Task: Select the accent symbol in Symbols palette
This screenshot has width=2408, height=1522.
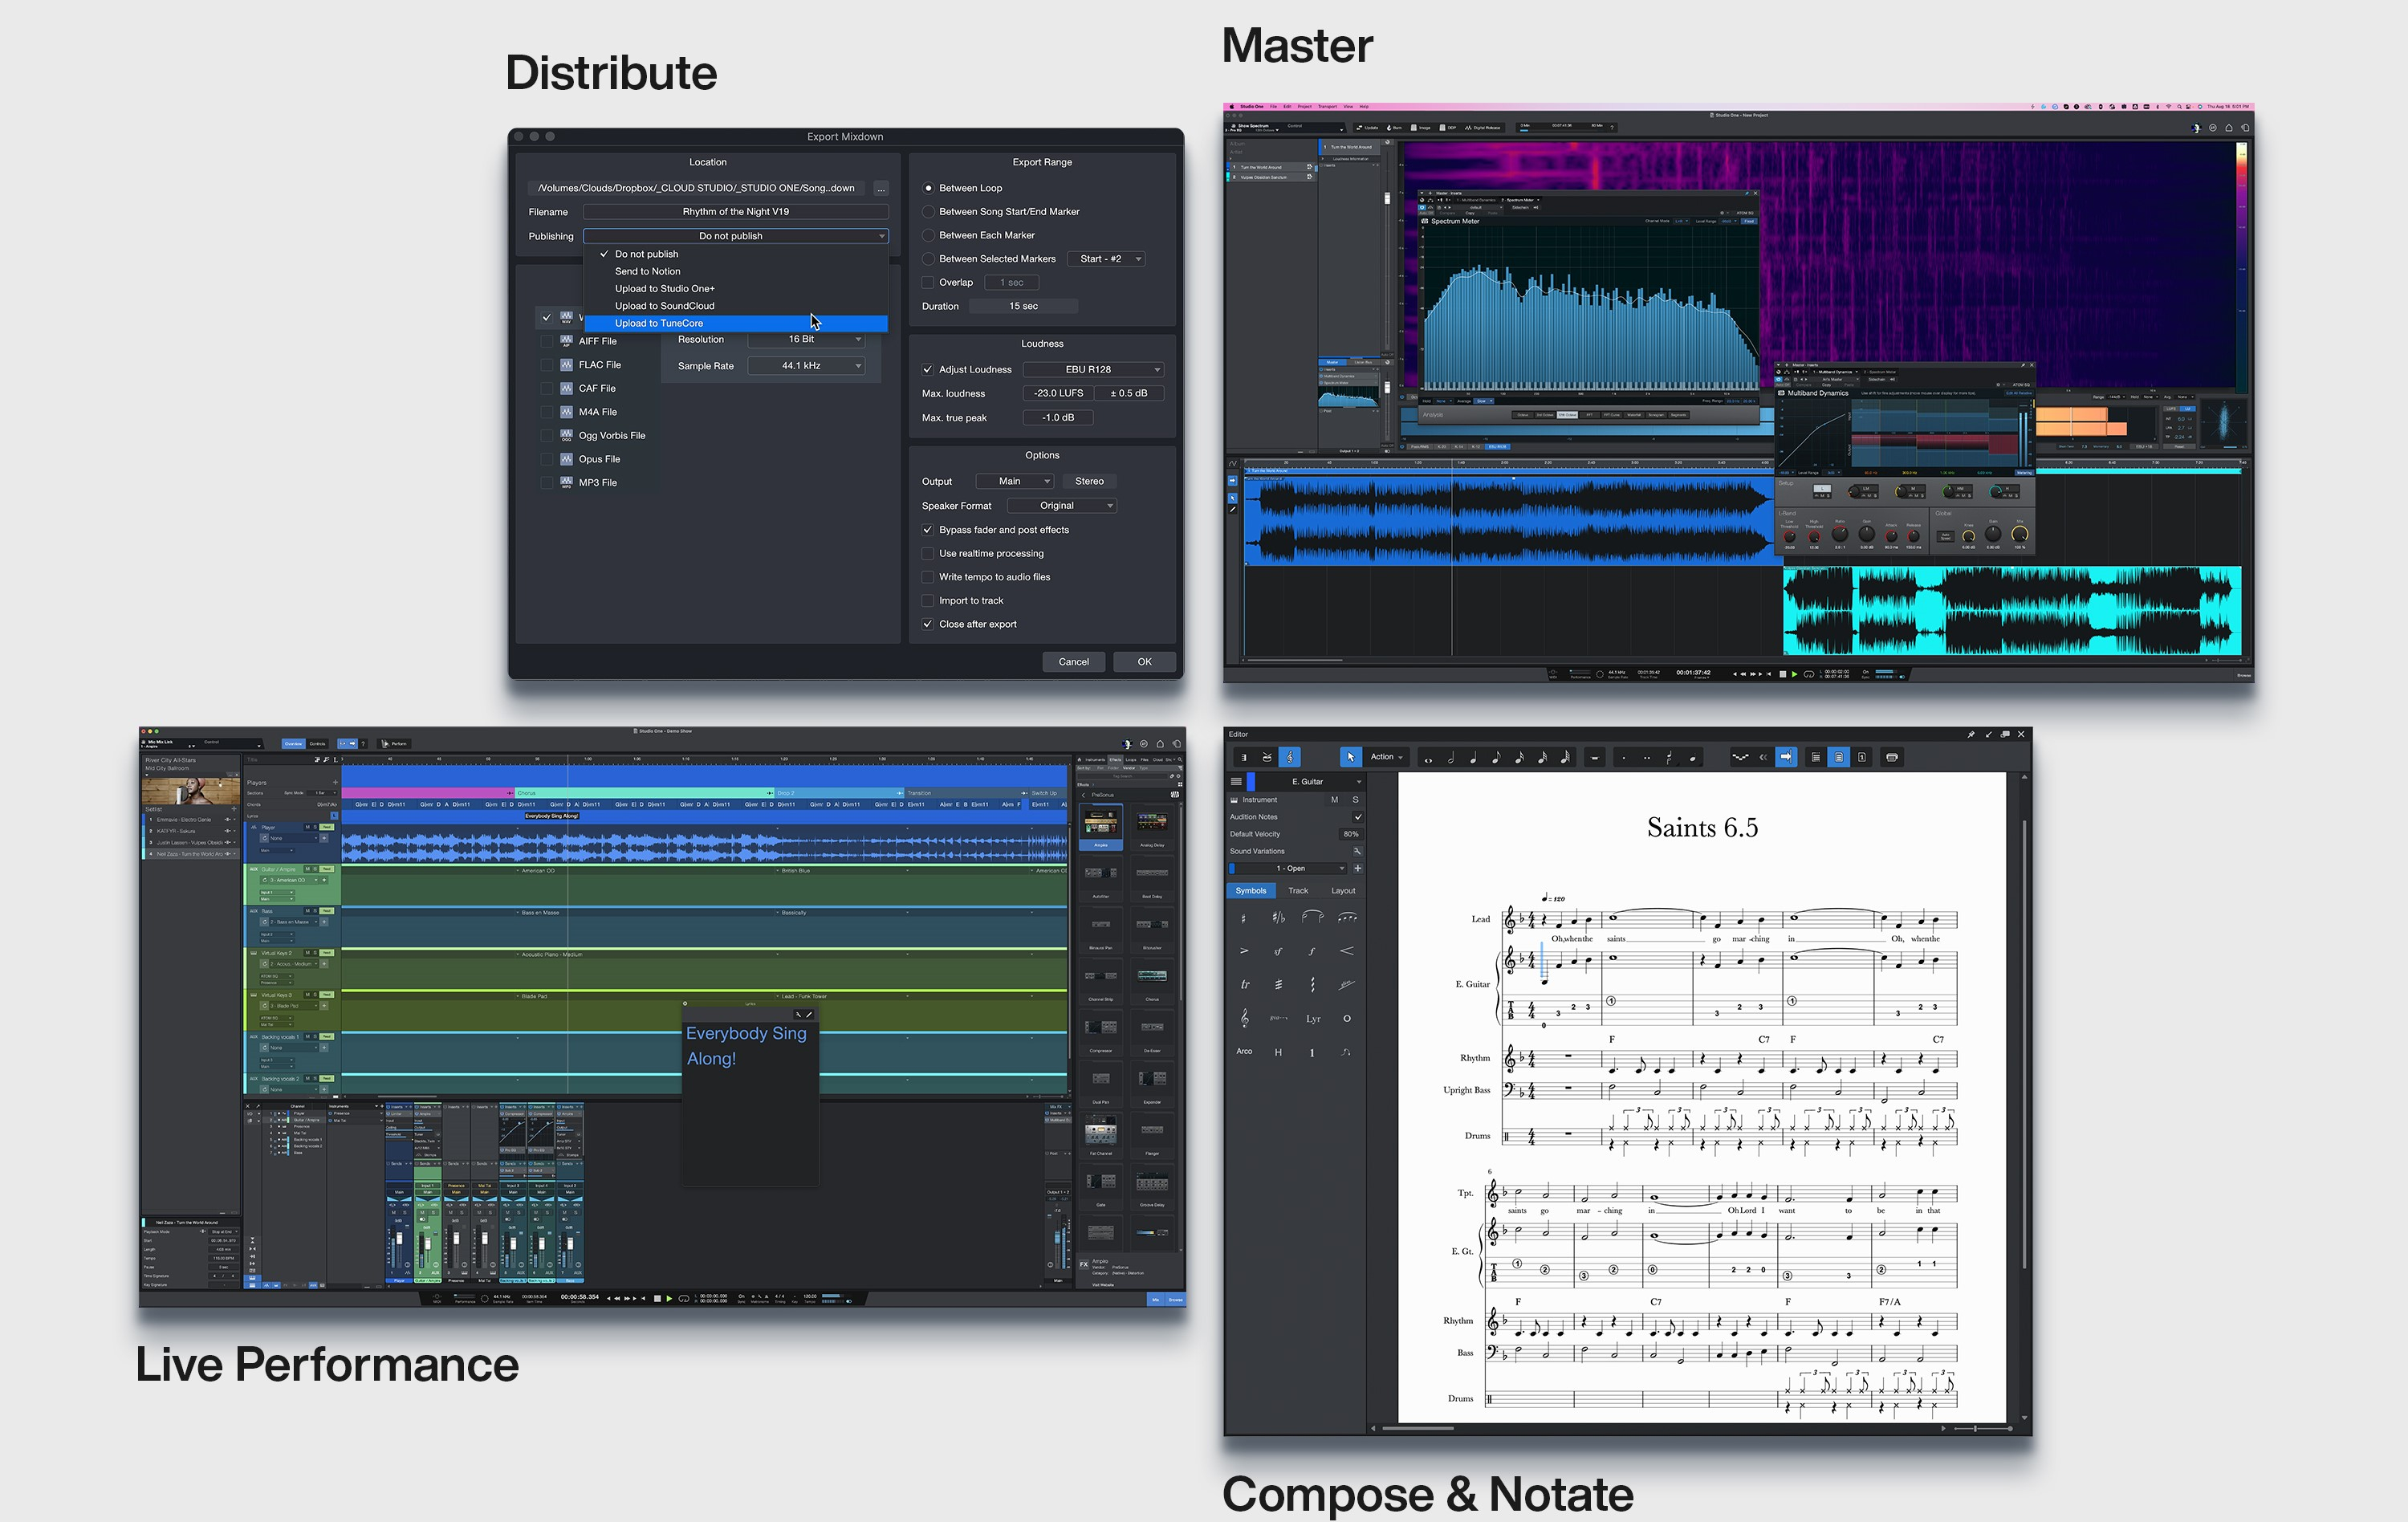Action: pyautogui.click(x=1245, y=951)
